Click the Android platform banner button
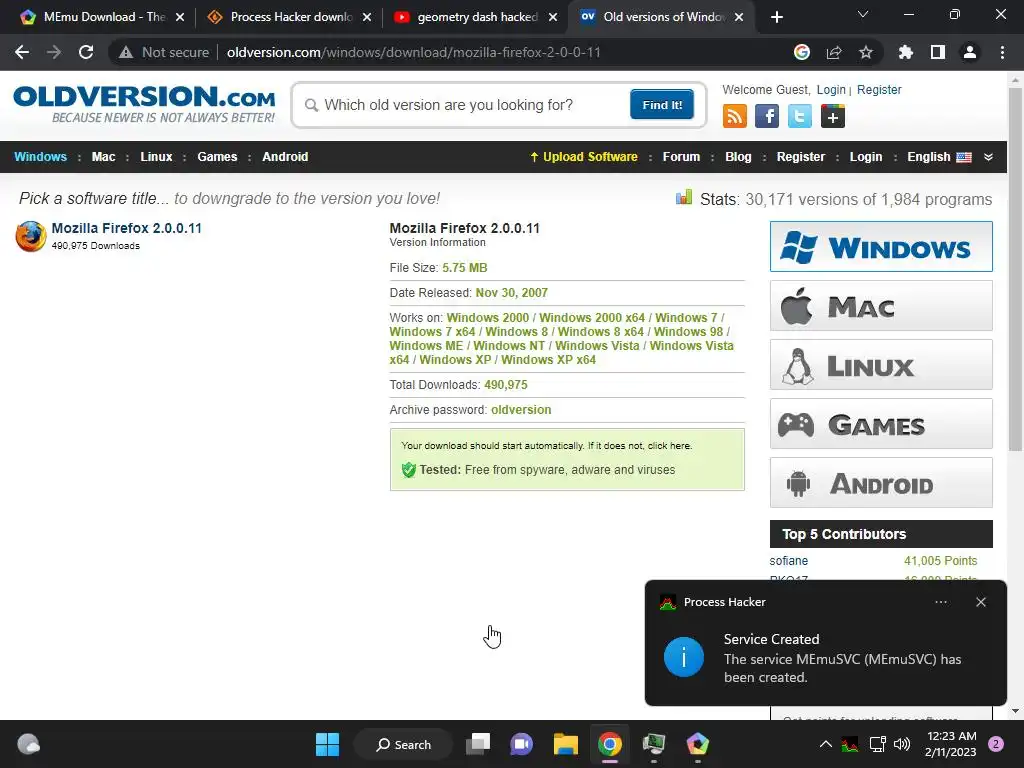 [x=881, y=483]
